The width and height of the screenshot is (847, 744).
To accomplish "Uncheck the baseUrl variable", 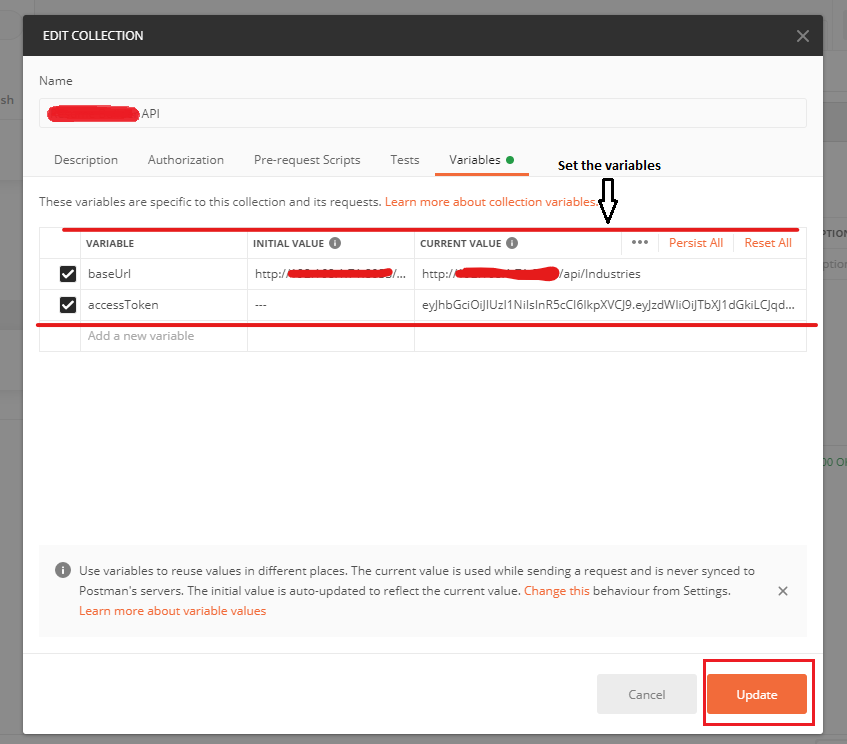I will click(67, 273).
